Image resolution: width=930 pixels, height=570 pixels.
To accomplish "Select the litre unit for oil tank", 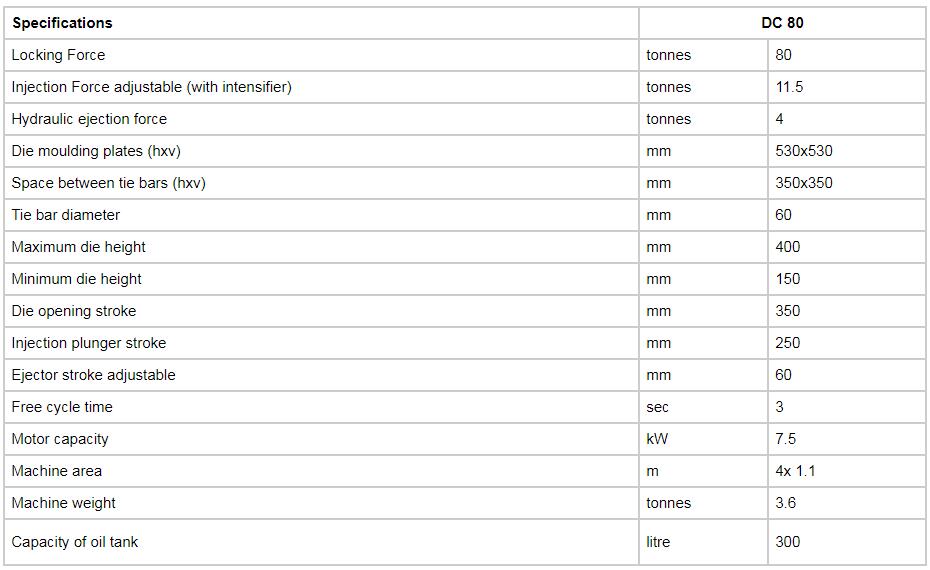I will pyautogui.click(x=658, y=542).
